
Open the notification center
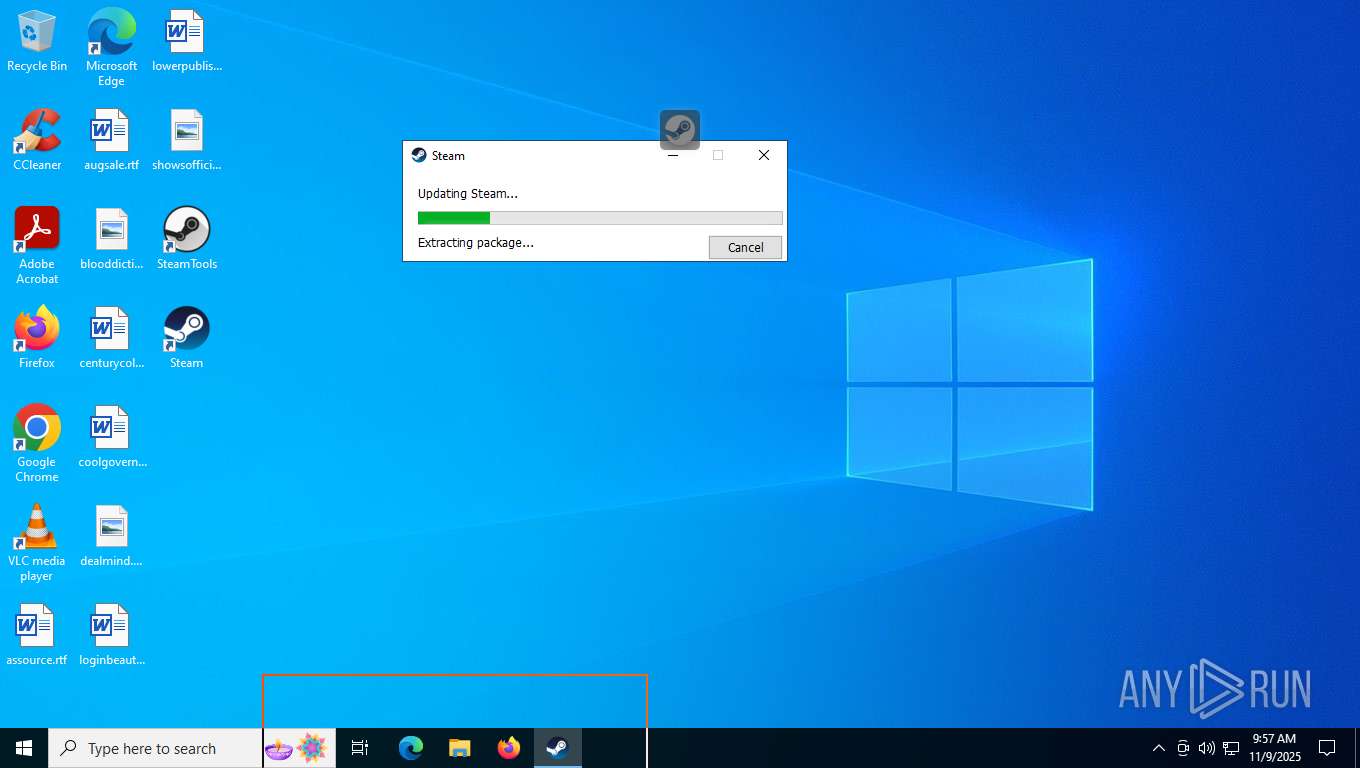(1327, 748)
